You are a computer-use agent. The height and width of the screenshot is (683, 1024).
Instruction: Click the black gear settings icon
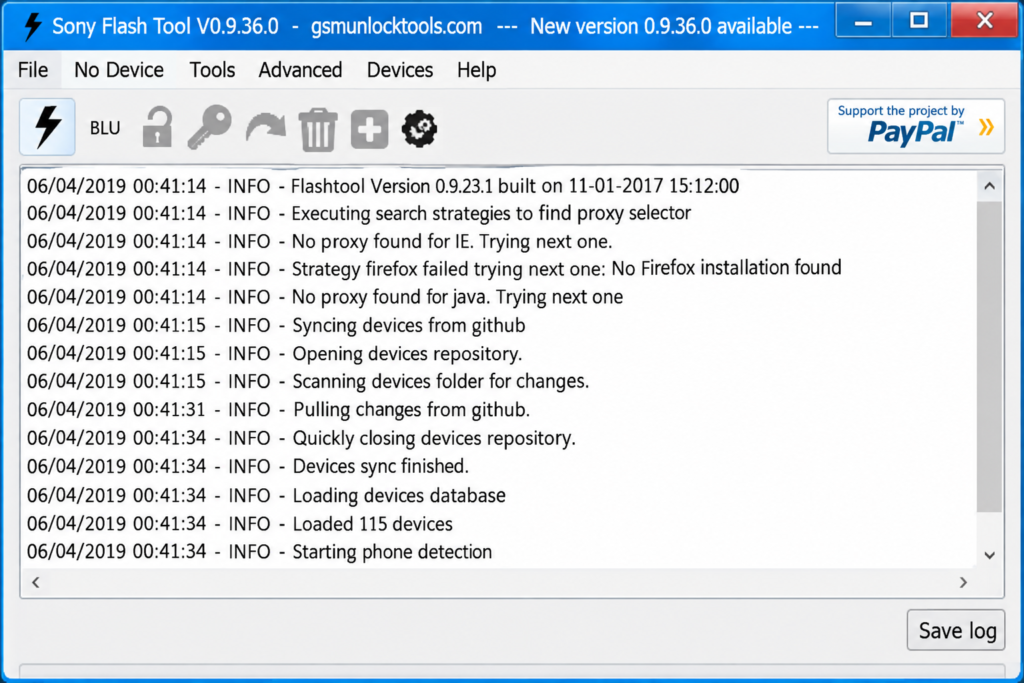(419, 129)
